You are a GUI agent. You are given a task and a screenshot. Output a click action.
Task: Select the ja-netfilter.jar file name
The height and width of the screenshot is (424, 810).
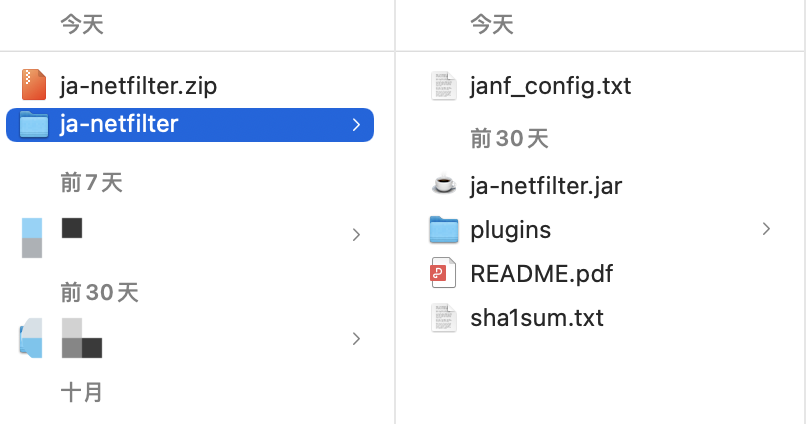[546, 186]
